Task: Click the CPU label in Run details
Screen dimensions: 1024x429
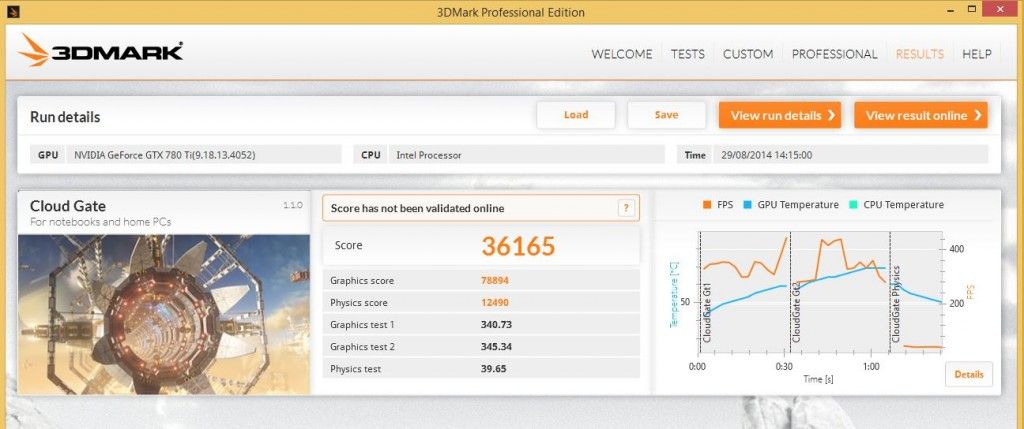Action: (370, 155)
